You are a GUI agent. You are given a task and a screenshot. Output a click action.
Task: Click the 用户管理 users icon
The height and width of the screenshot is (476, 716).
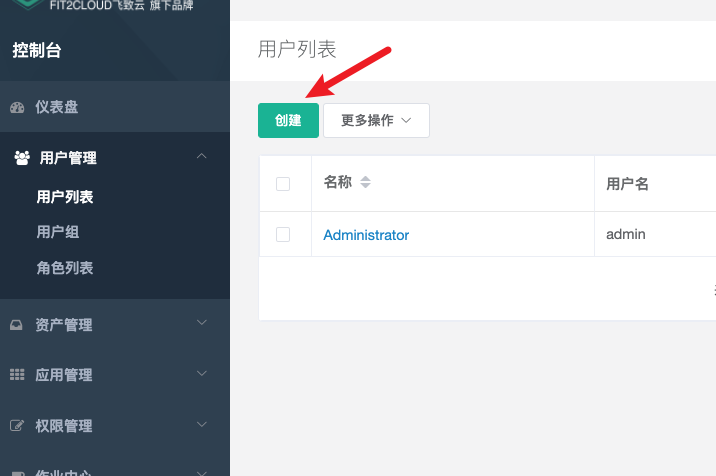point(22,158)
